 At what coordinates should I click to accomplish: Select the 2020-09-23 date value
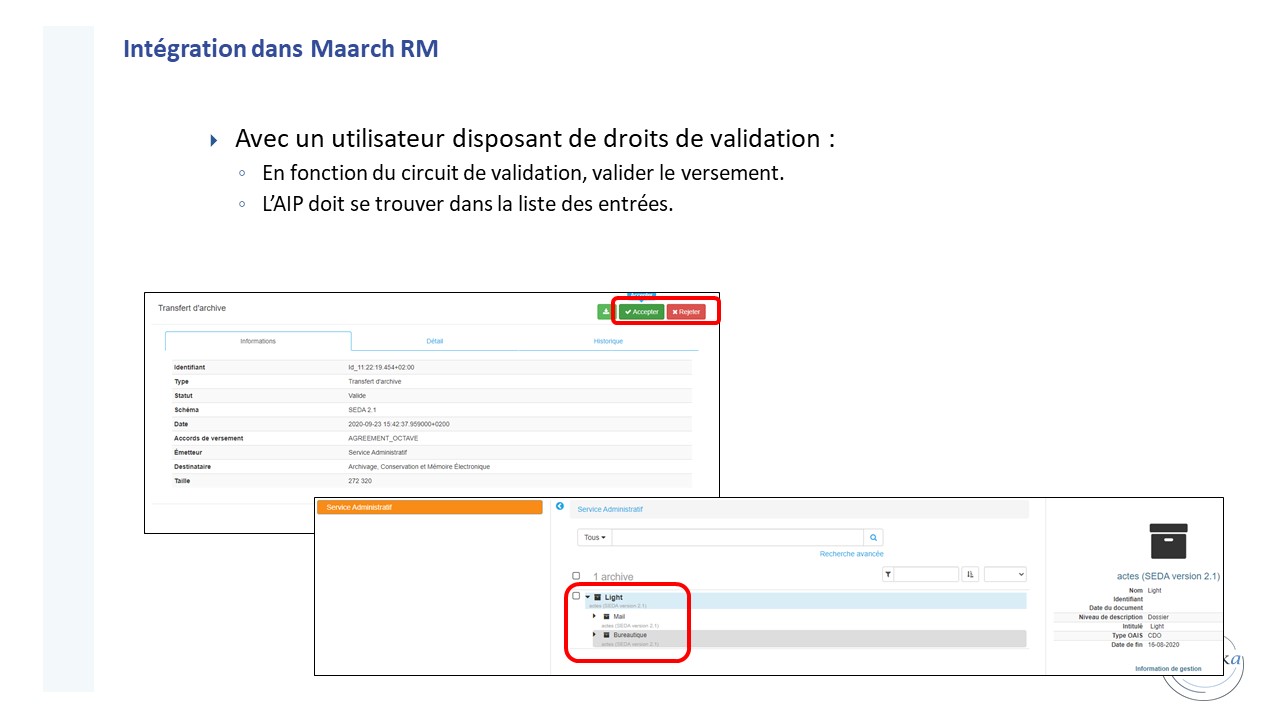pos(399,424)
